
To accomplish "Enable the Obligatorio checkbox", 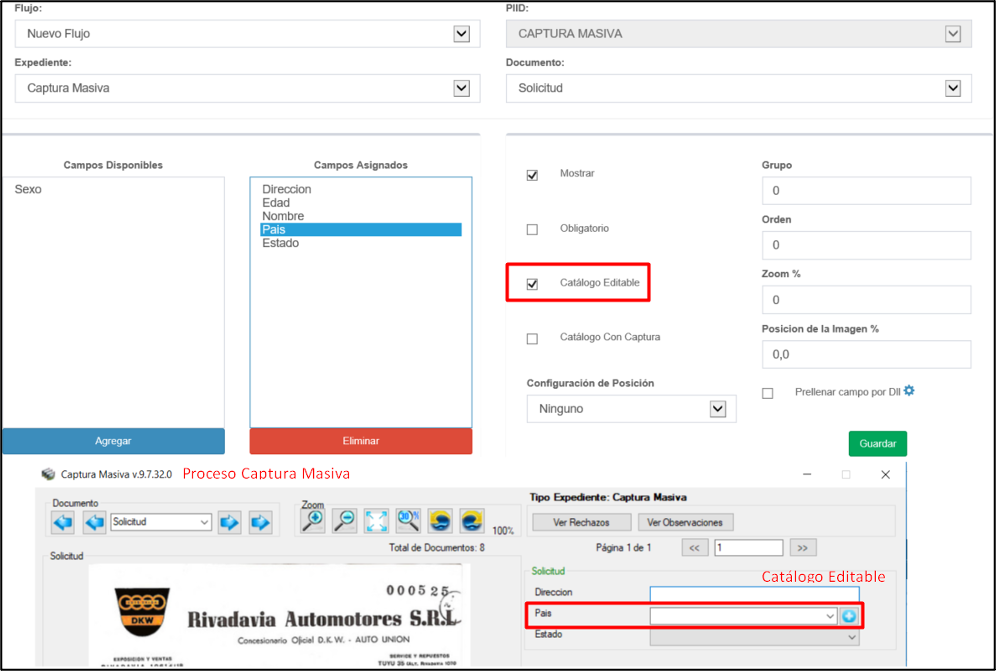I will [532, 229].
